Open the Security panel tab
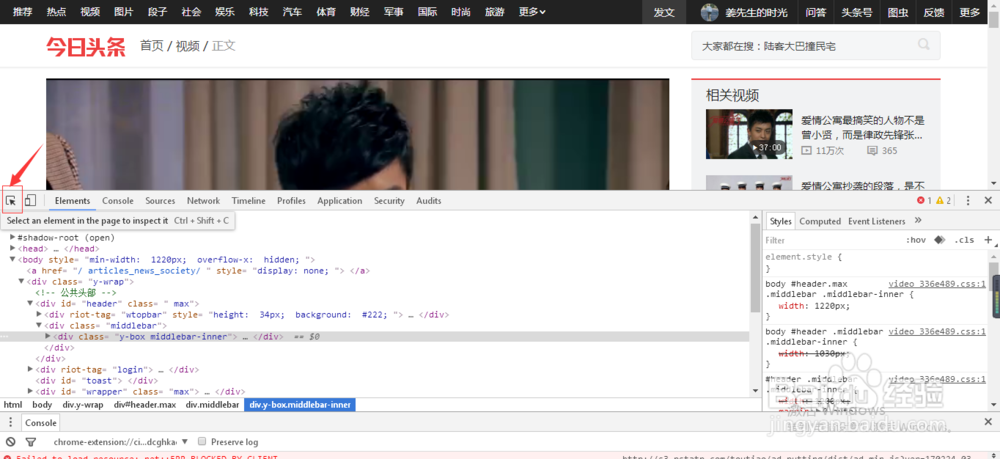This screenshot has width=1000, height=459. point(390,201)
